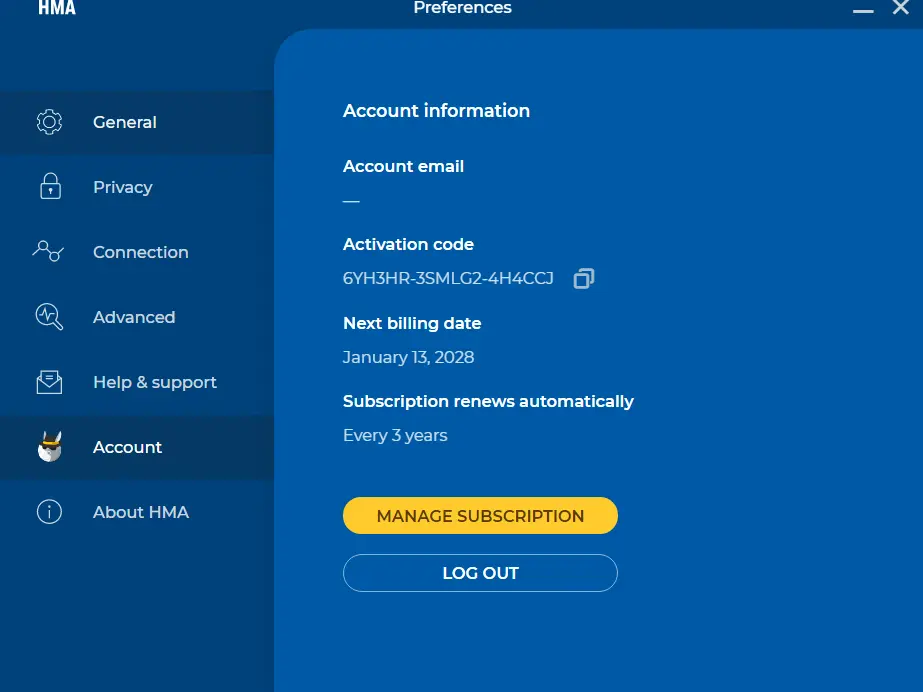Select the Connection menu item
The height and width of the screenshot is (692, 923).
click(137, 252)
